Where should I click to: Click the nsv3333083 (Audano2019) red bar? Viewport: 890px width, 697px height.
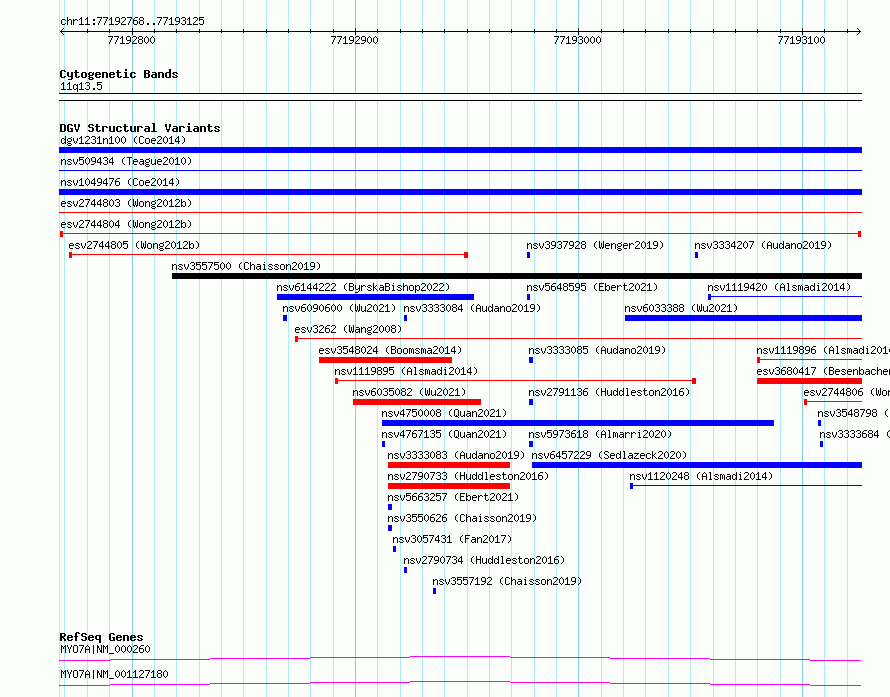(449, 465)
